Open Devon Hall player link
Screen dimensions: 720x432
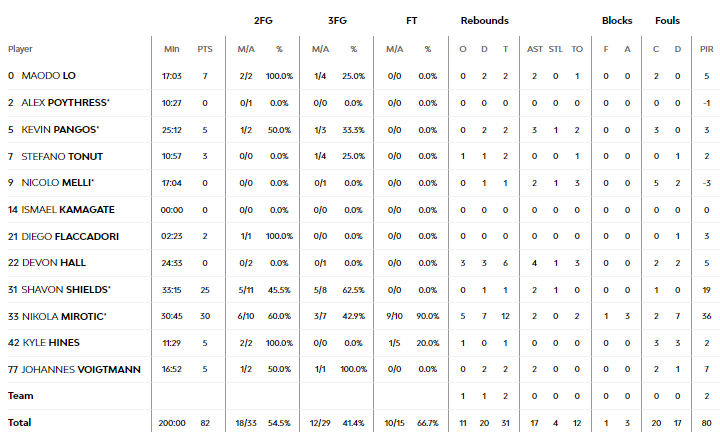point(54,263)
